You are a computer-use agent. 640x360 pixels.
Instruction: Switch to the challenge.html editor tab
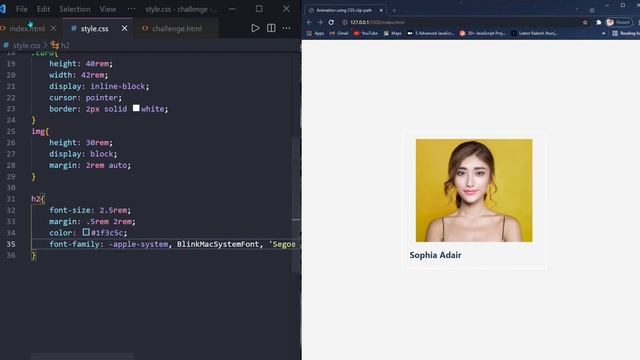(177, 29)
